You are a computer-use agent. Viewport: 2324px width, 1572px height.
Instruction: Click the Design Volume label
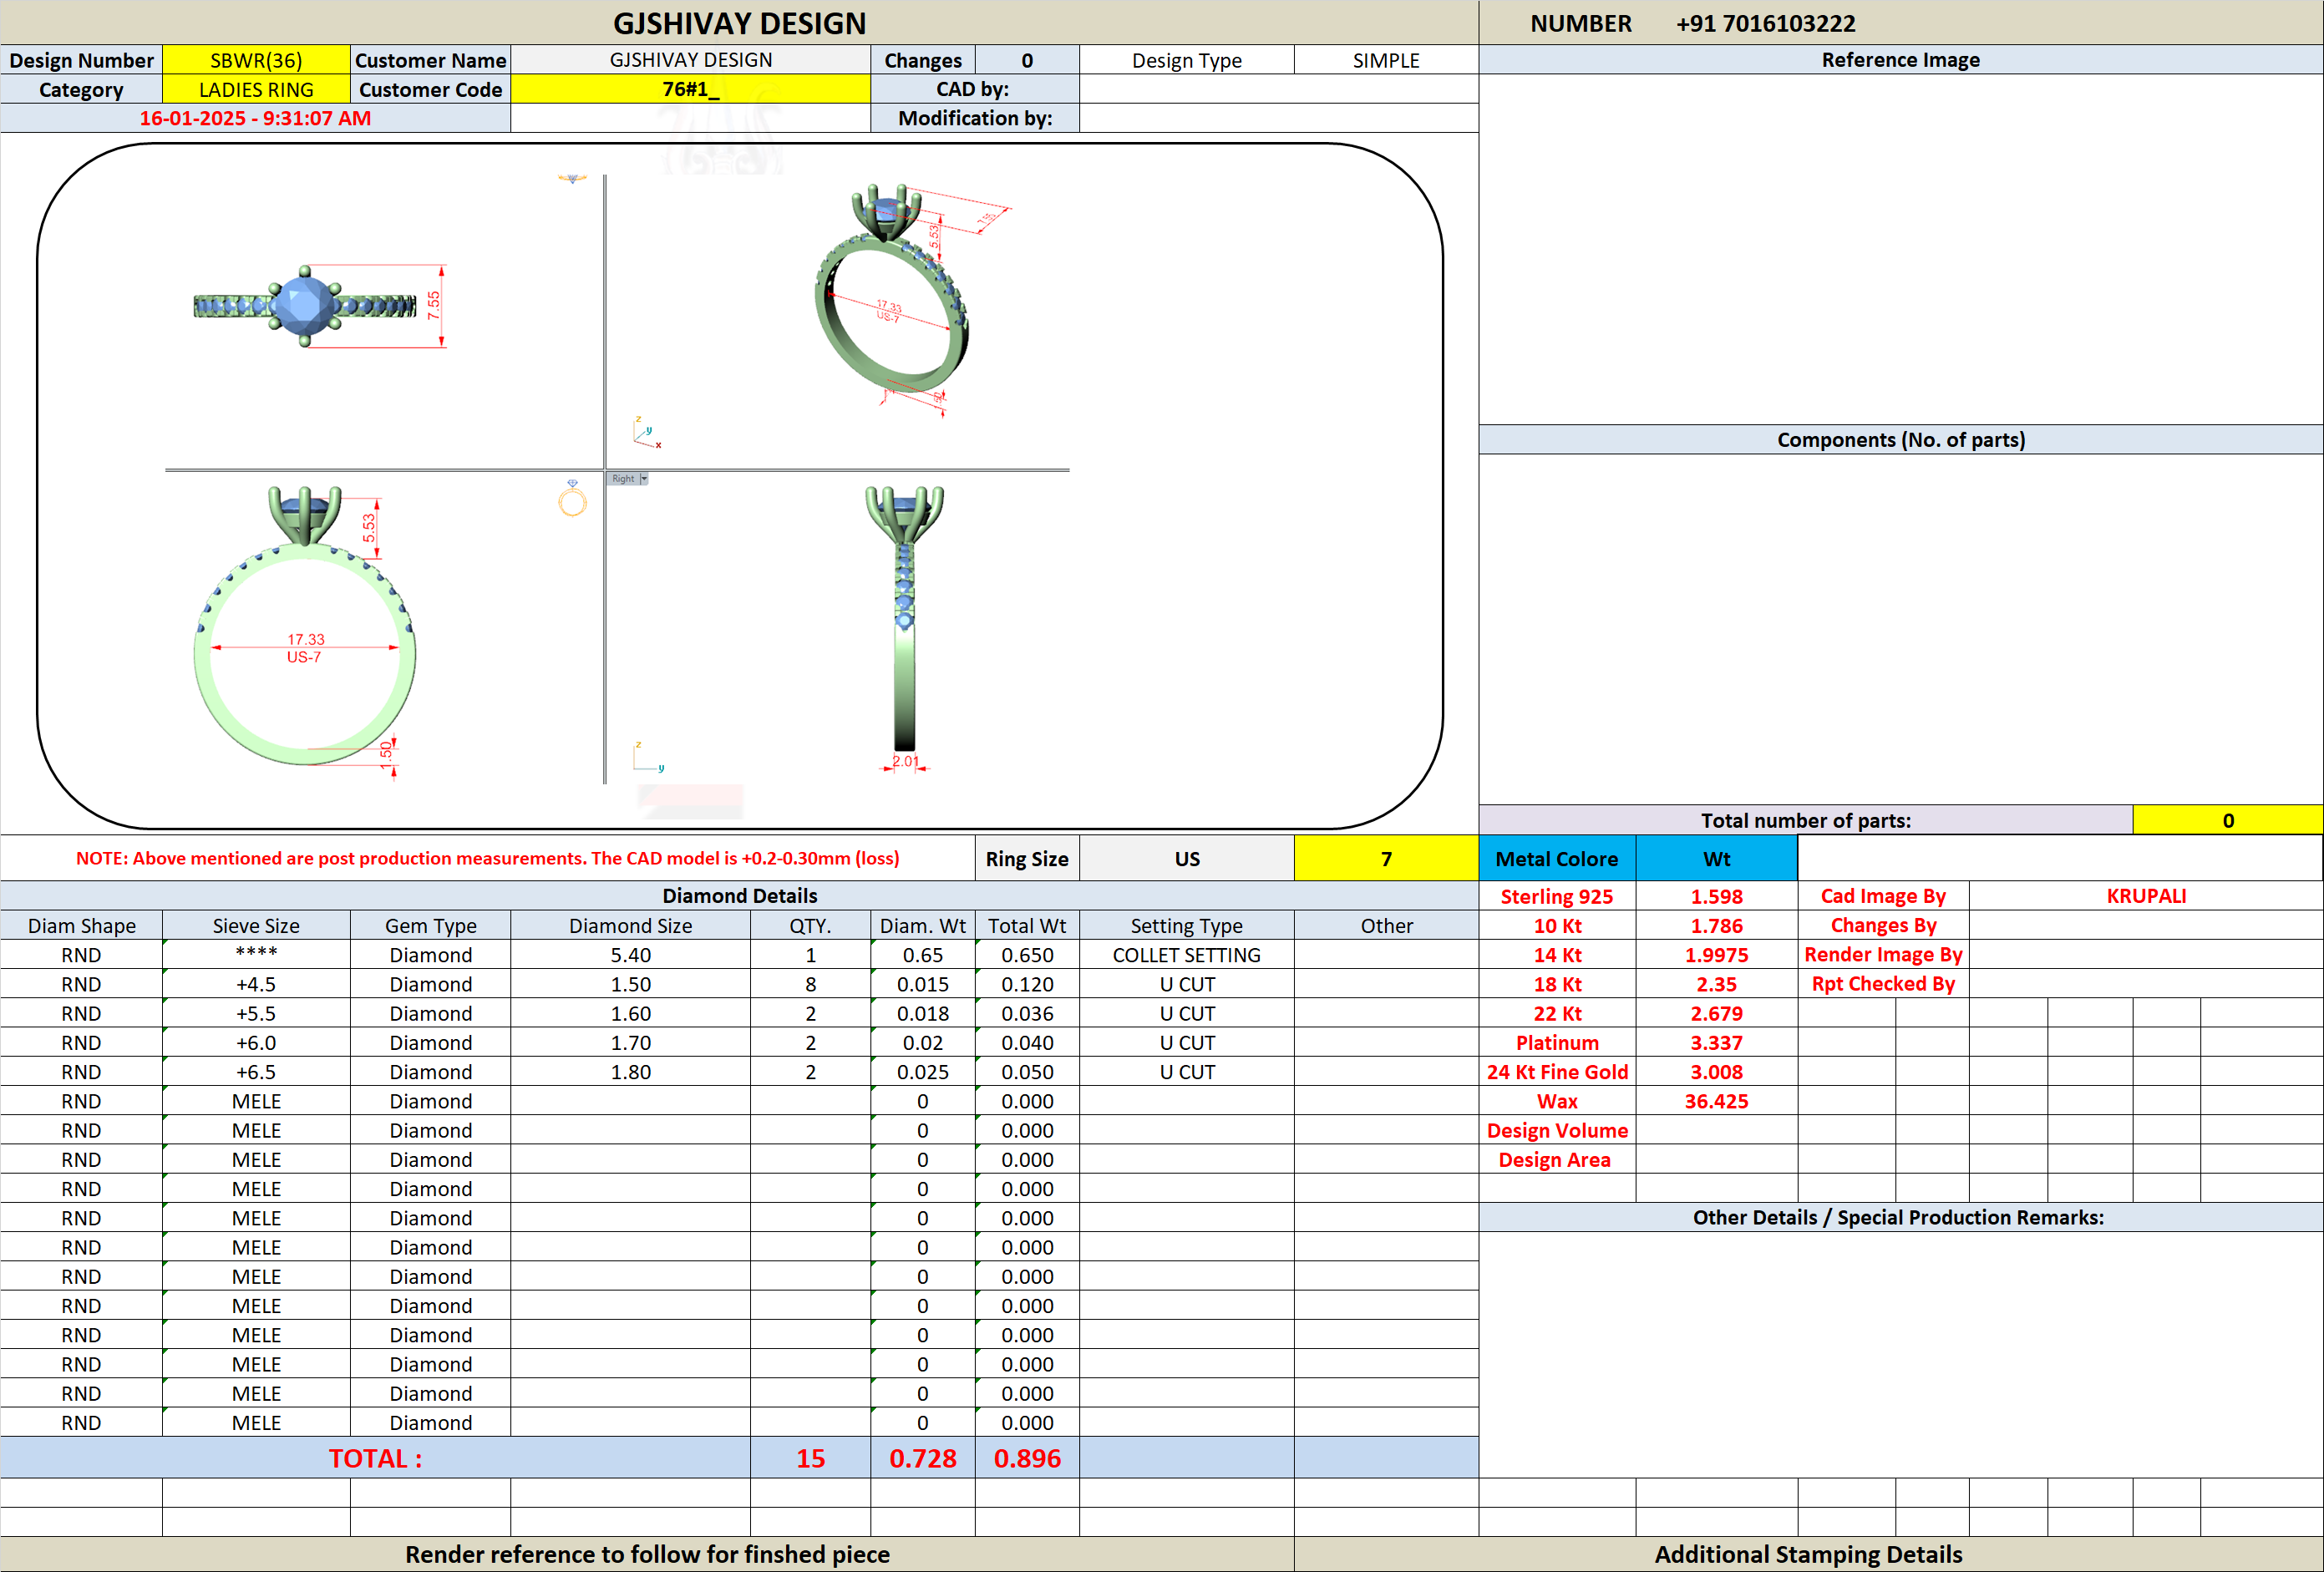coord(1557,1130)
